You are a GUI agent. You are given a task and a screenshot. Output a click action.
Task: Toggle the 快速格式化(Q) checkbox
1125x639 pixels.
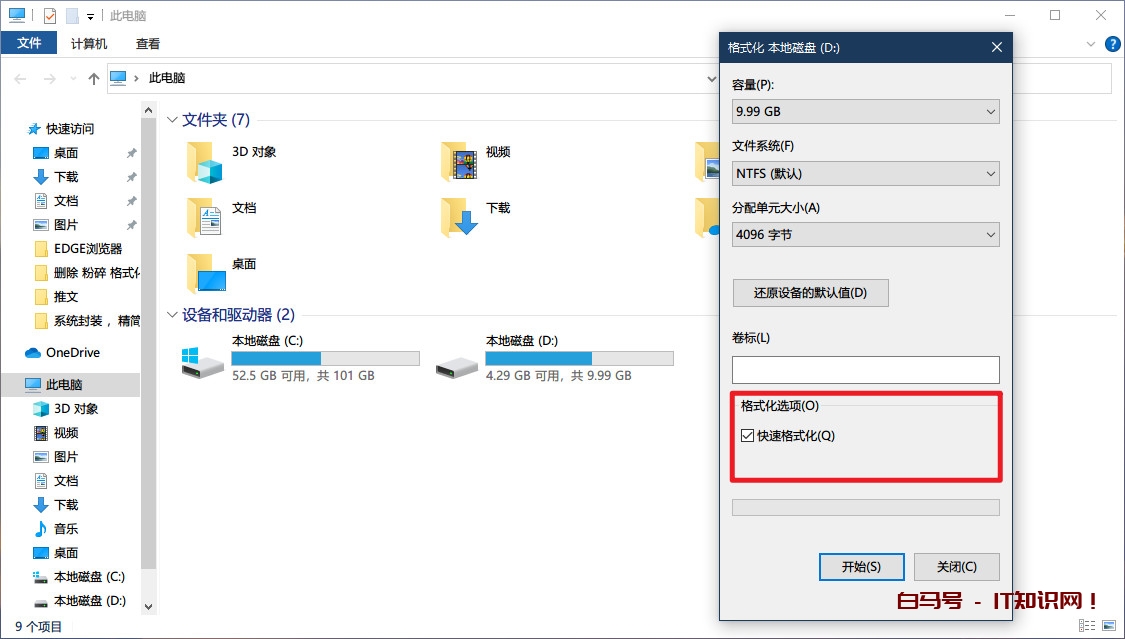748,435
